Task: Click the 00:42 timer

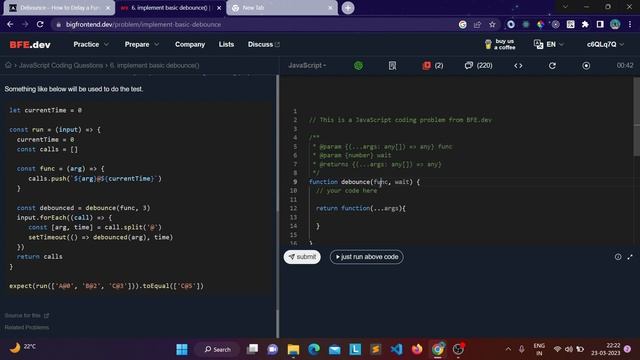Action: point(625,65)
